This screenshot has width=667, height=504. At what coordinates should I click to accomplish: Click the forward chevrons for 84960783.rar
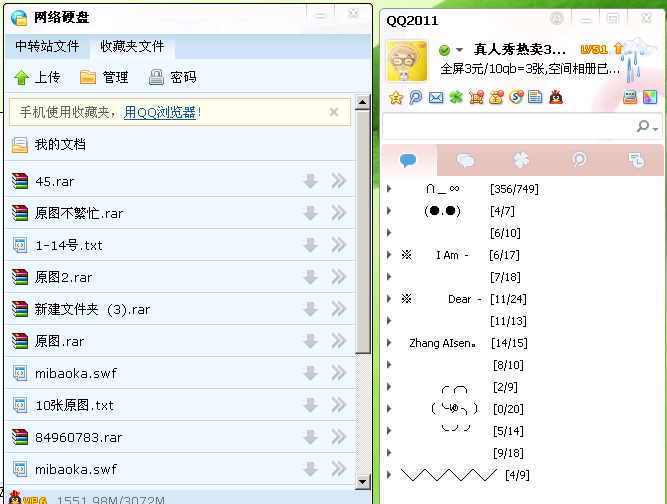point(339,437)
